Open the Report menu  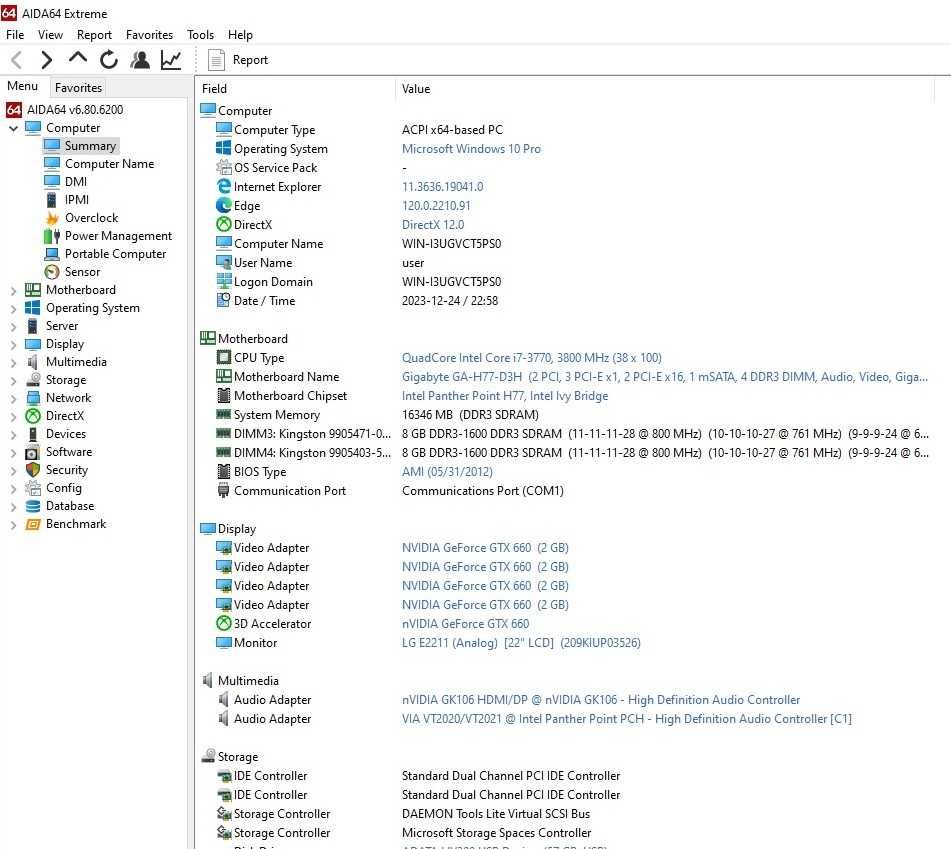point(94,35)
